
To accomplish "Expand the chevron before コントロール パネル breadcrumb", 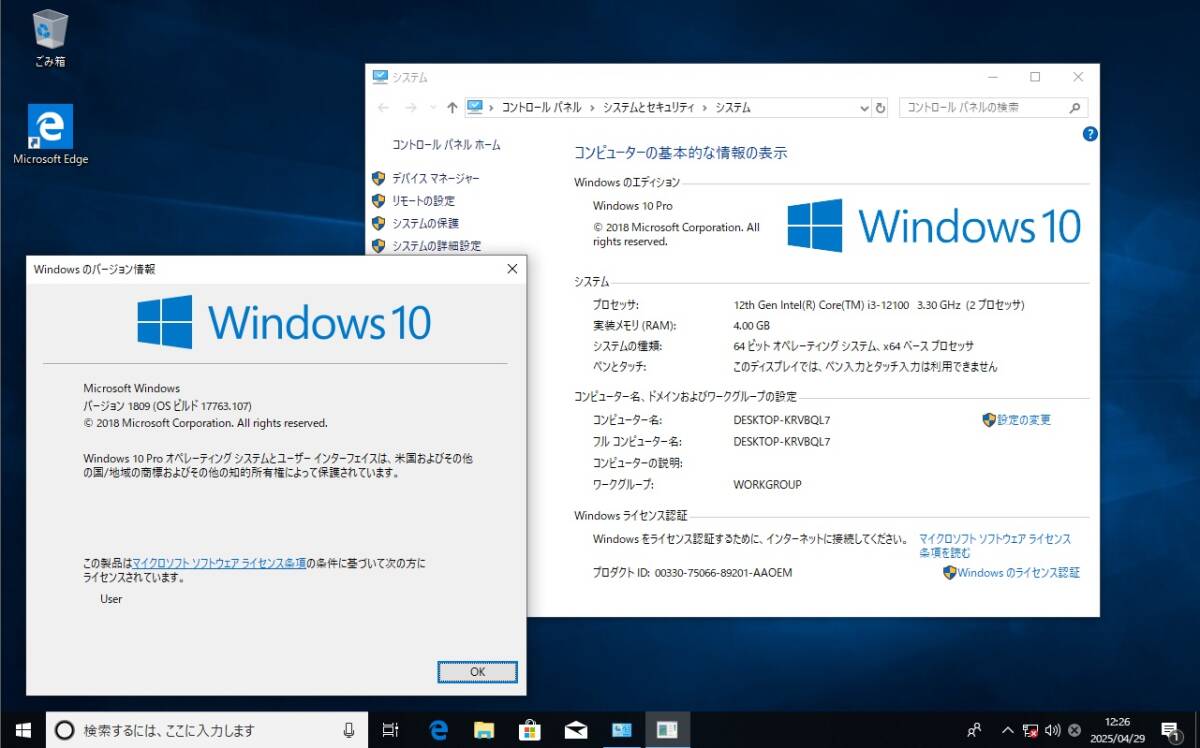I will (491, 108).
